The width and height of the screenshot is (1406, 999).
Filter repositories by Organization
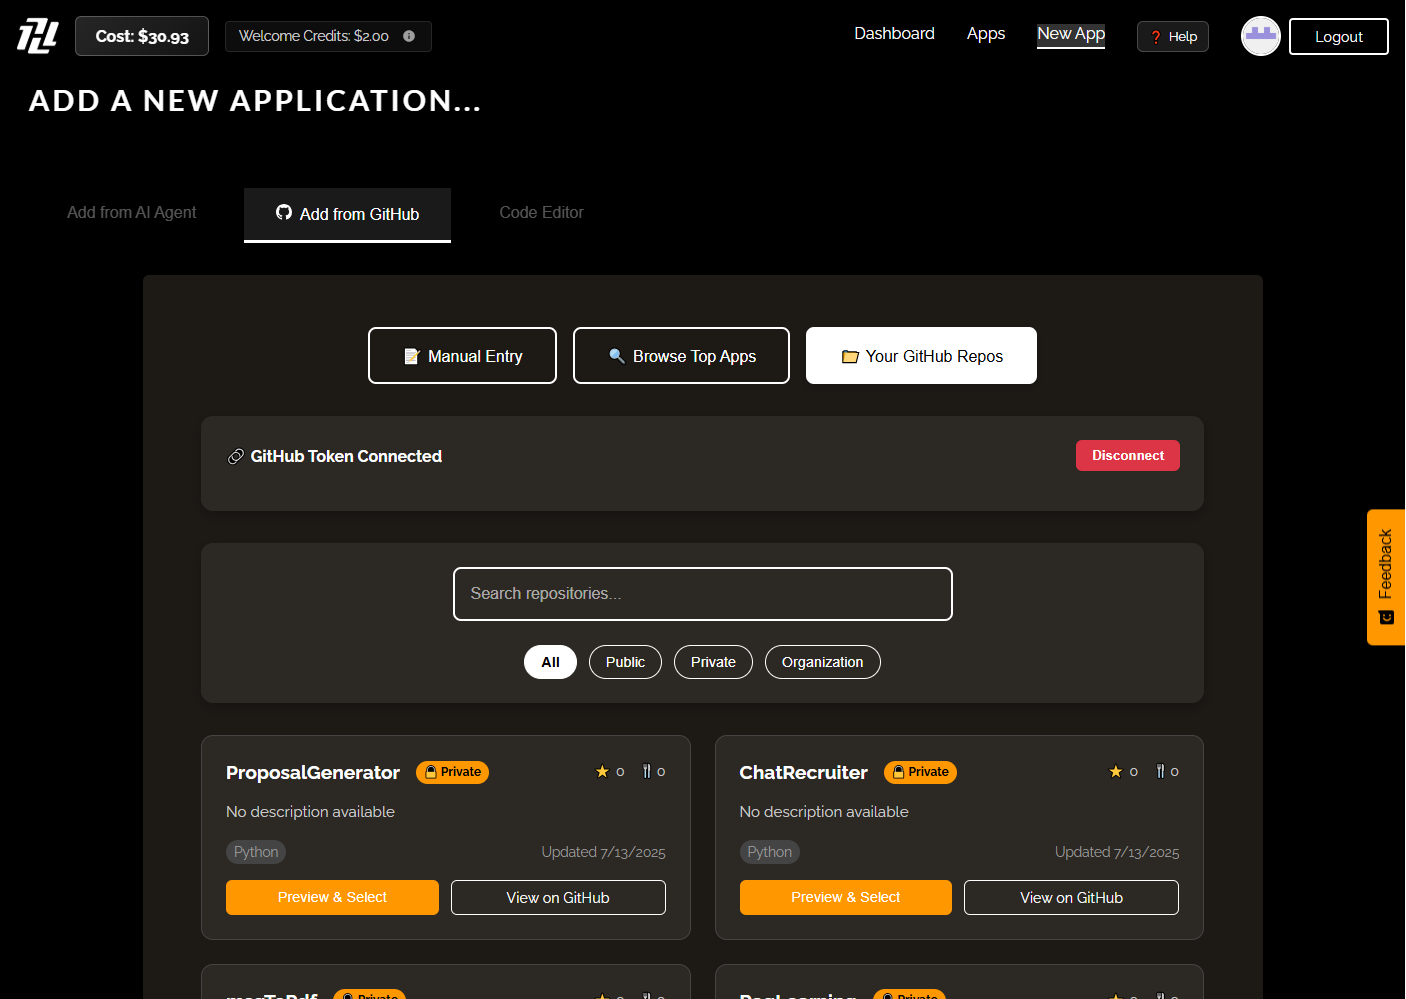coord(822,662)
